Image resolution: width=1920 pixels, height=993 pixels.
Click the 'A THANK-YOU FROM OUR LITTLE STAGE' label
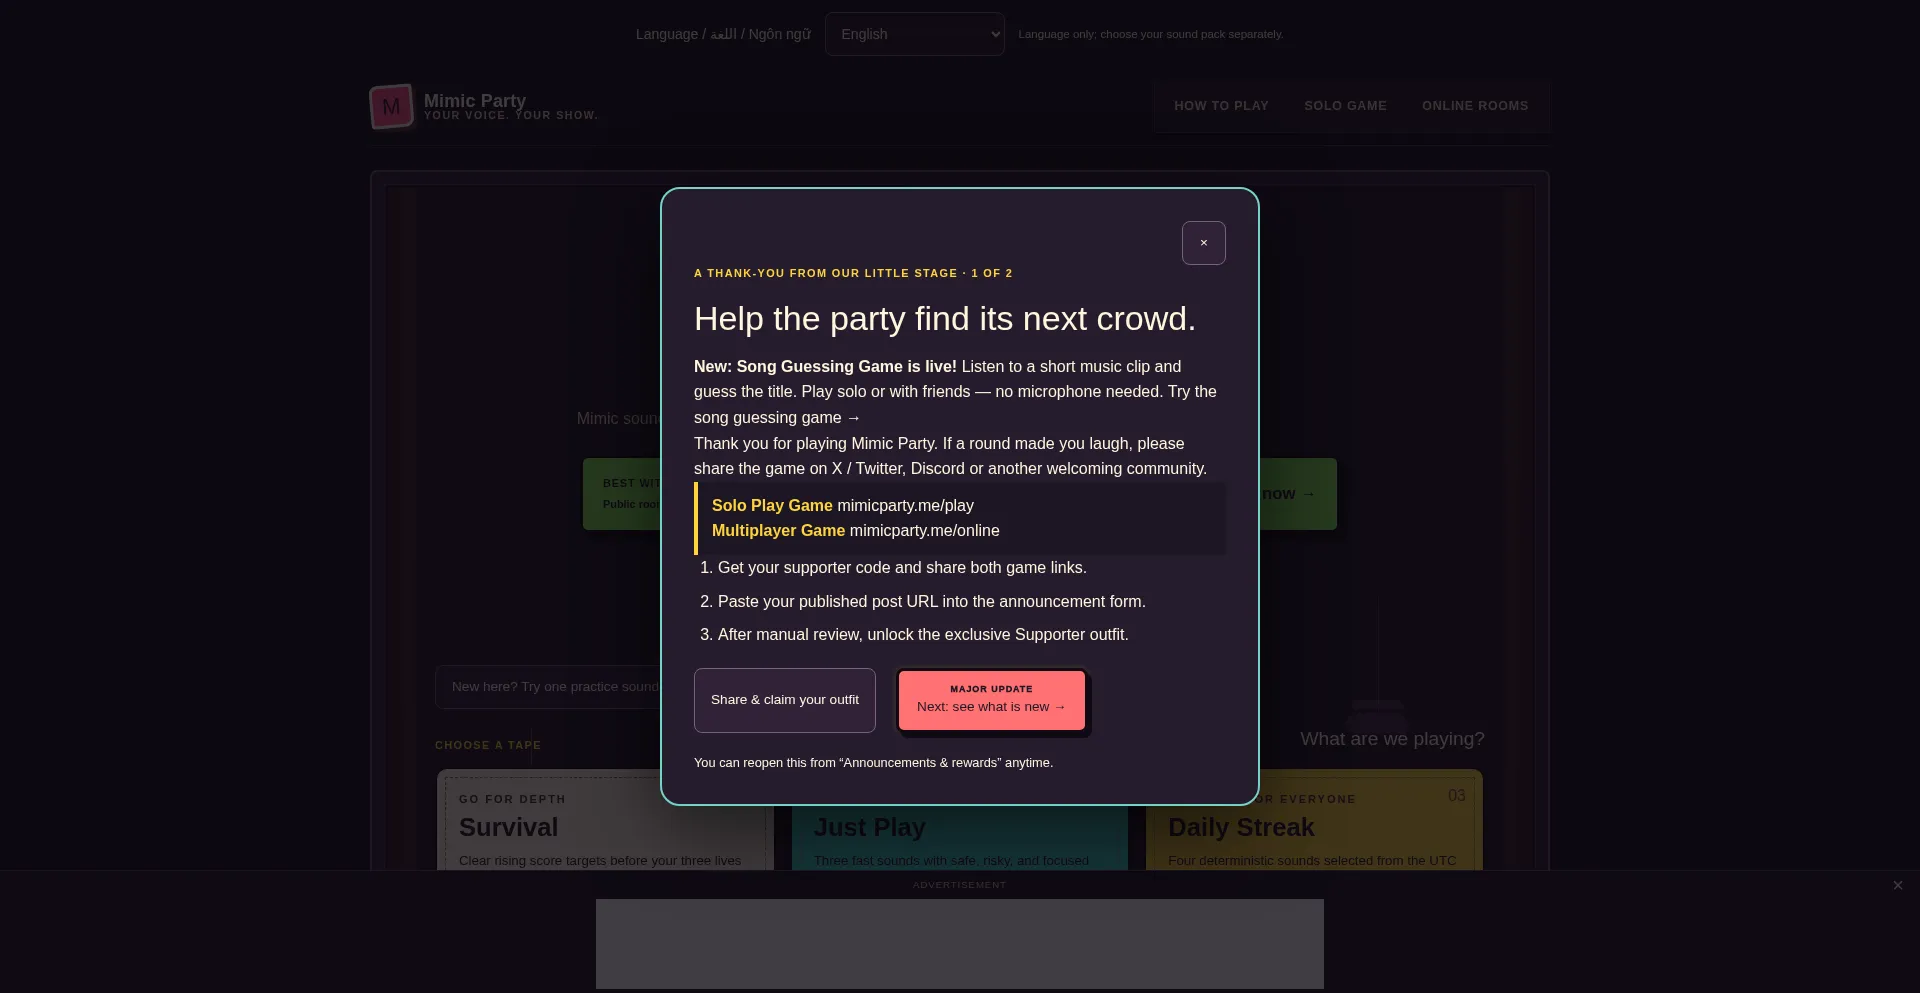point(825,273)
